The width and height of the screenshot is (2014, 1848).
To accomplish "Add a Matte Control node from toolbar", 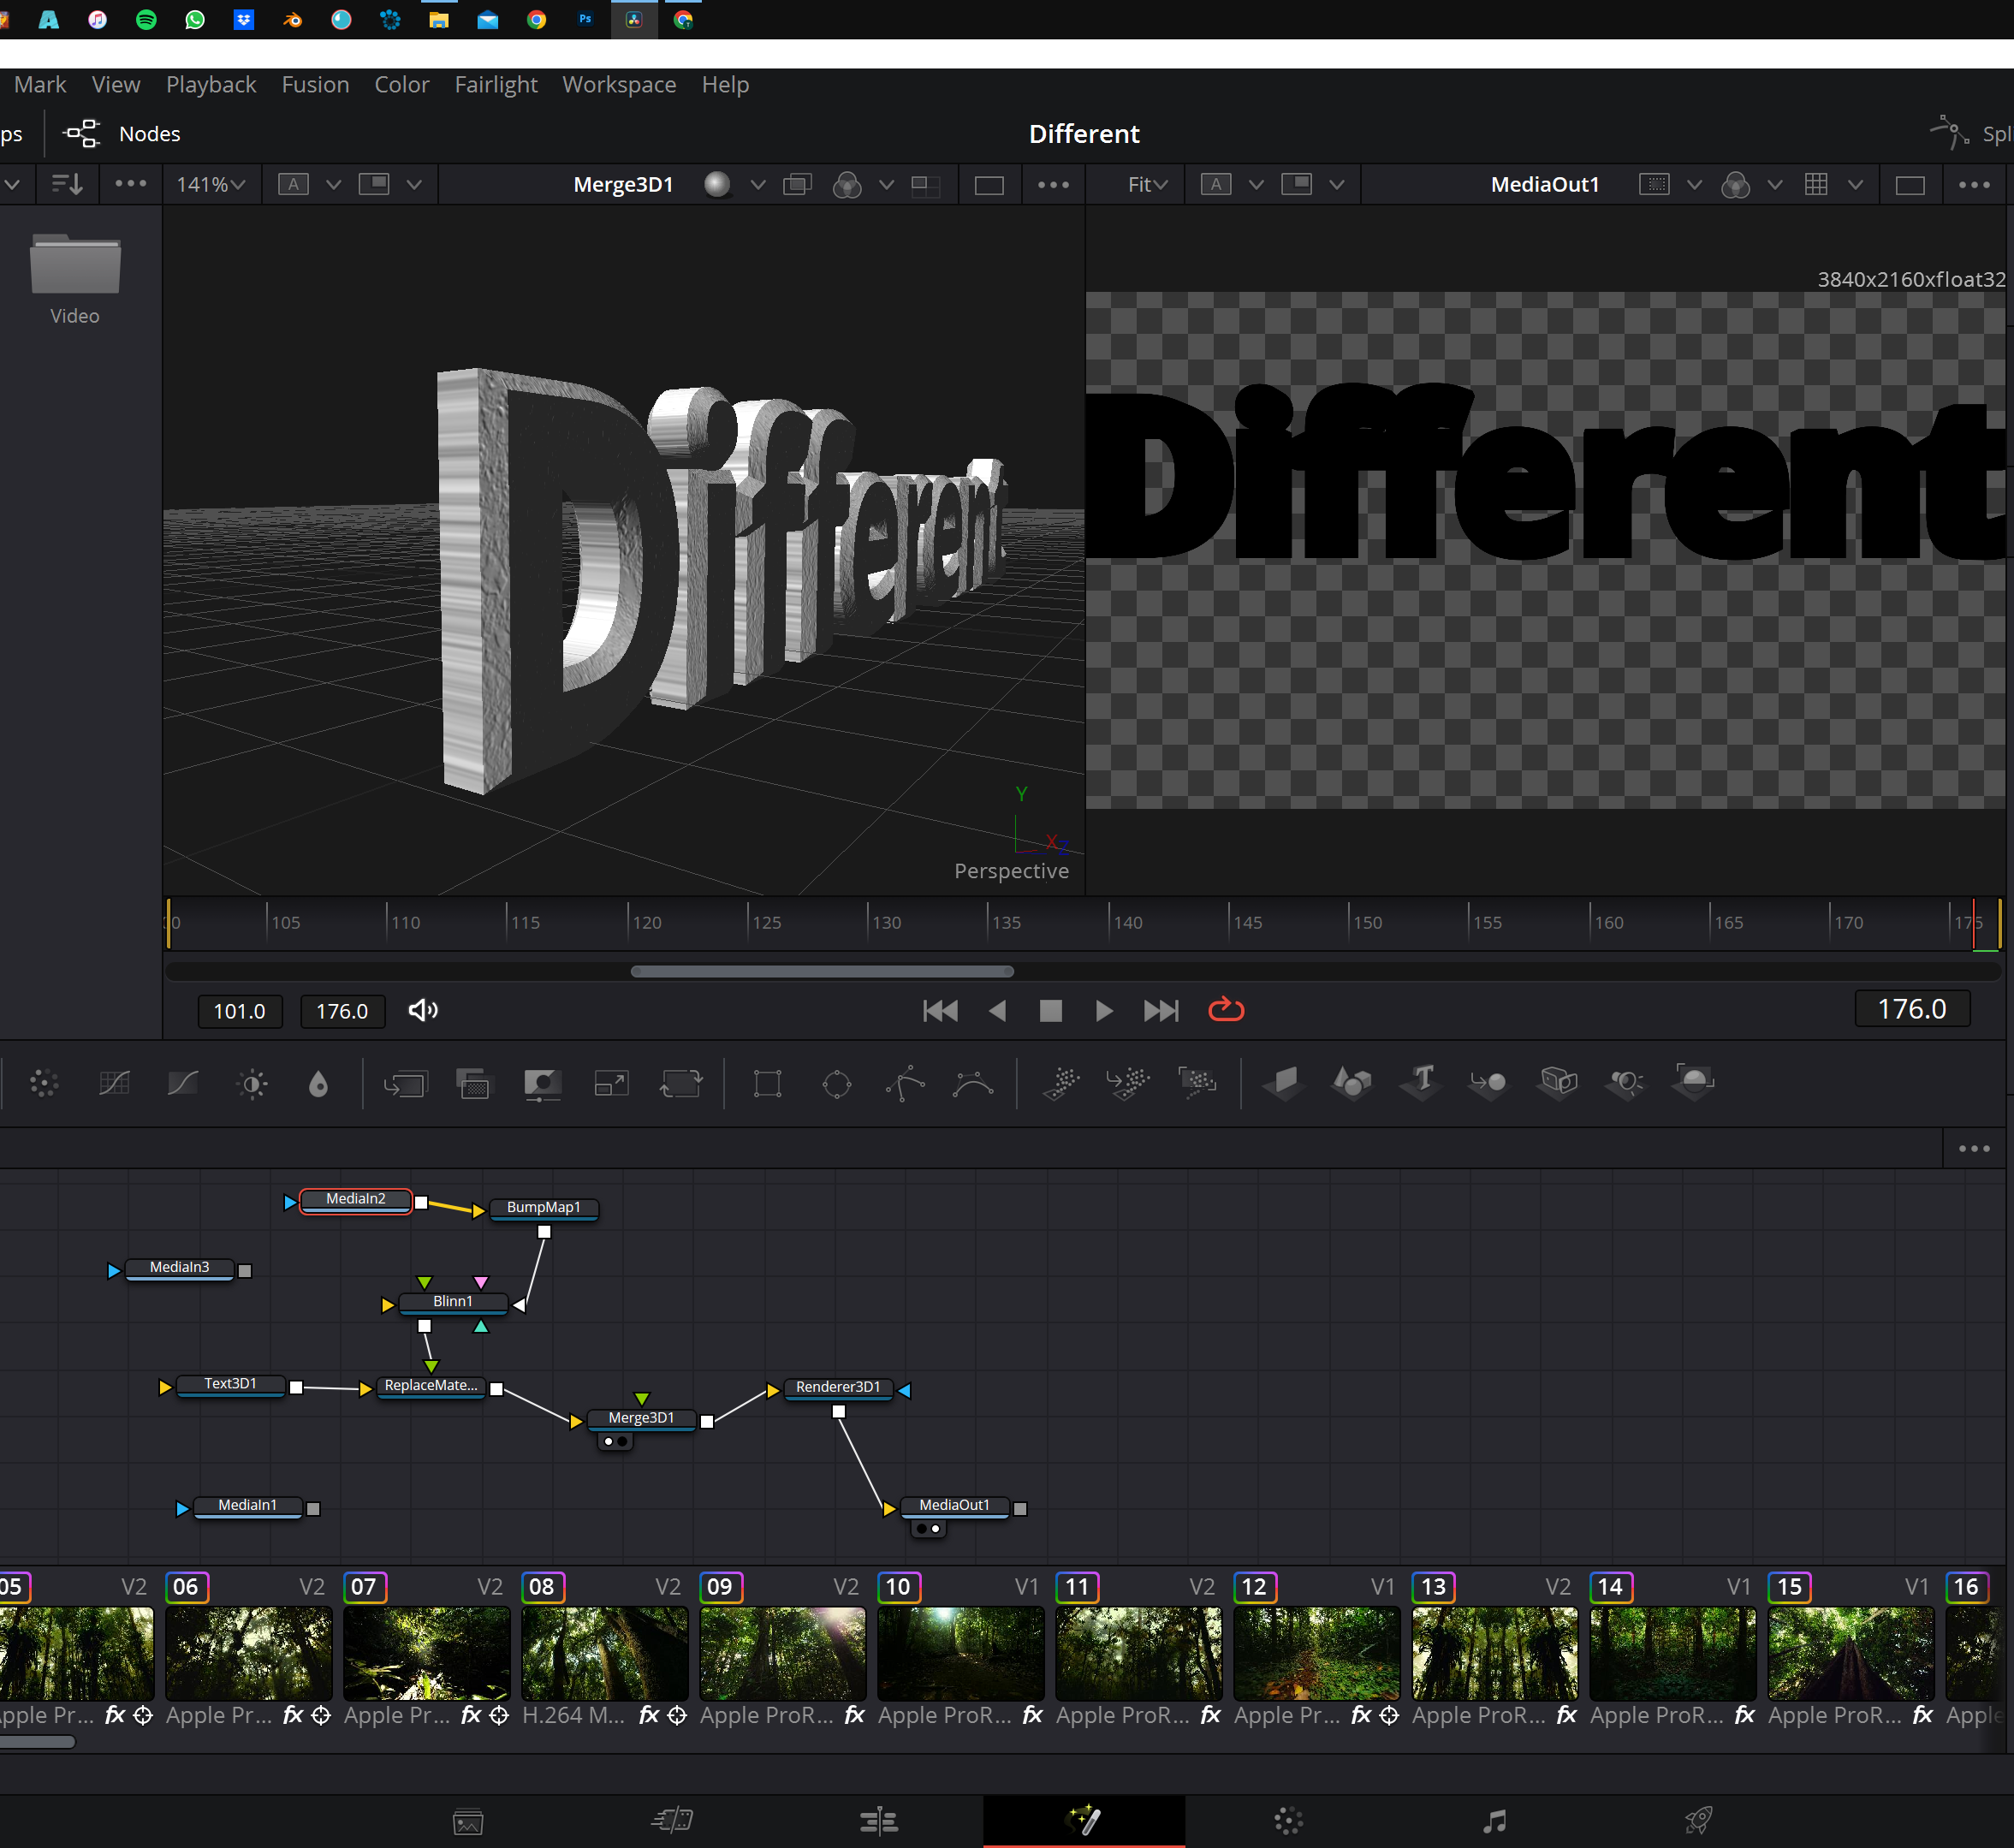I will 543,1083.
